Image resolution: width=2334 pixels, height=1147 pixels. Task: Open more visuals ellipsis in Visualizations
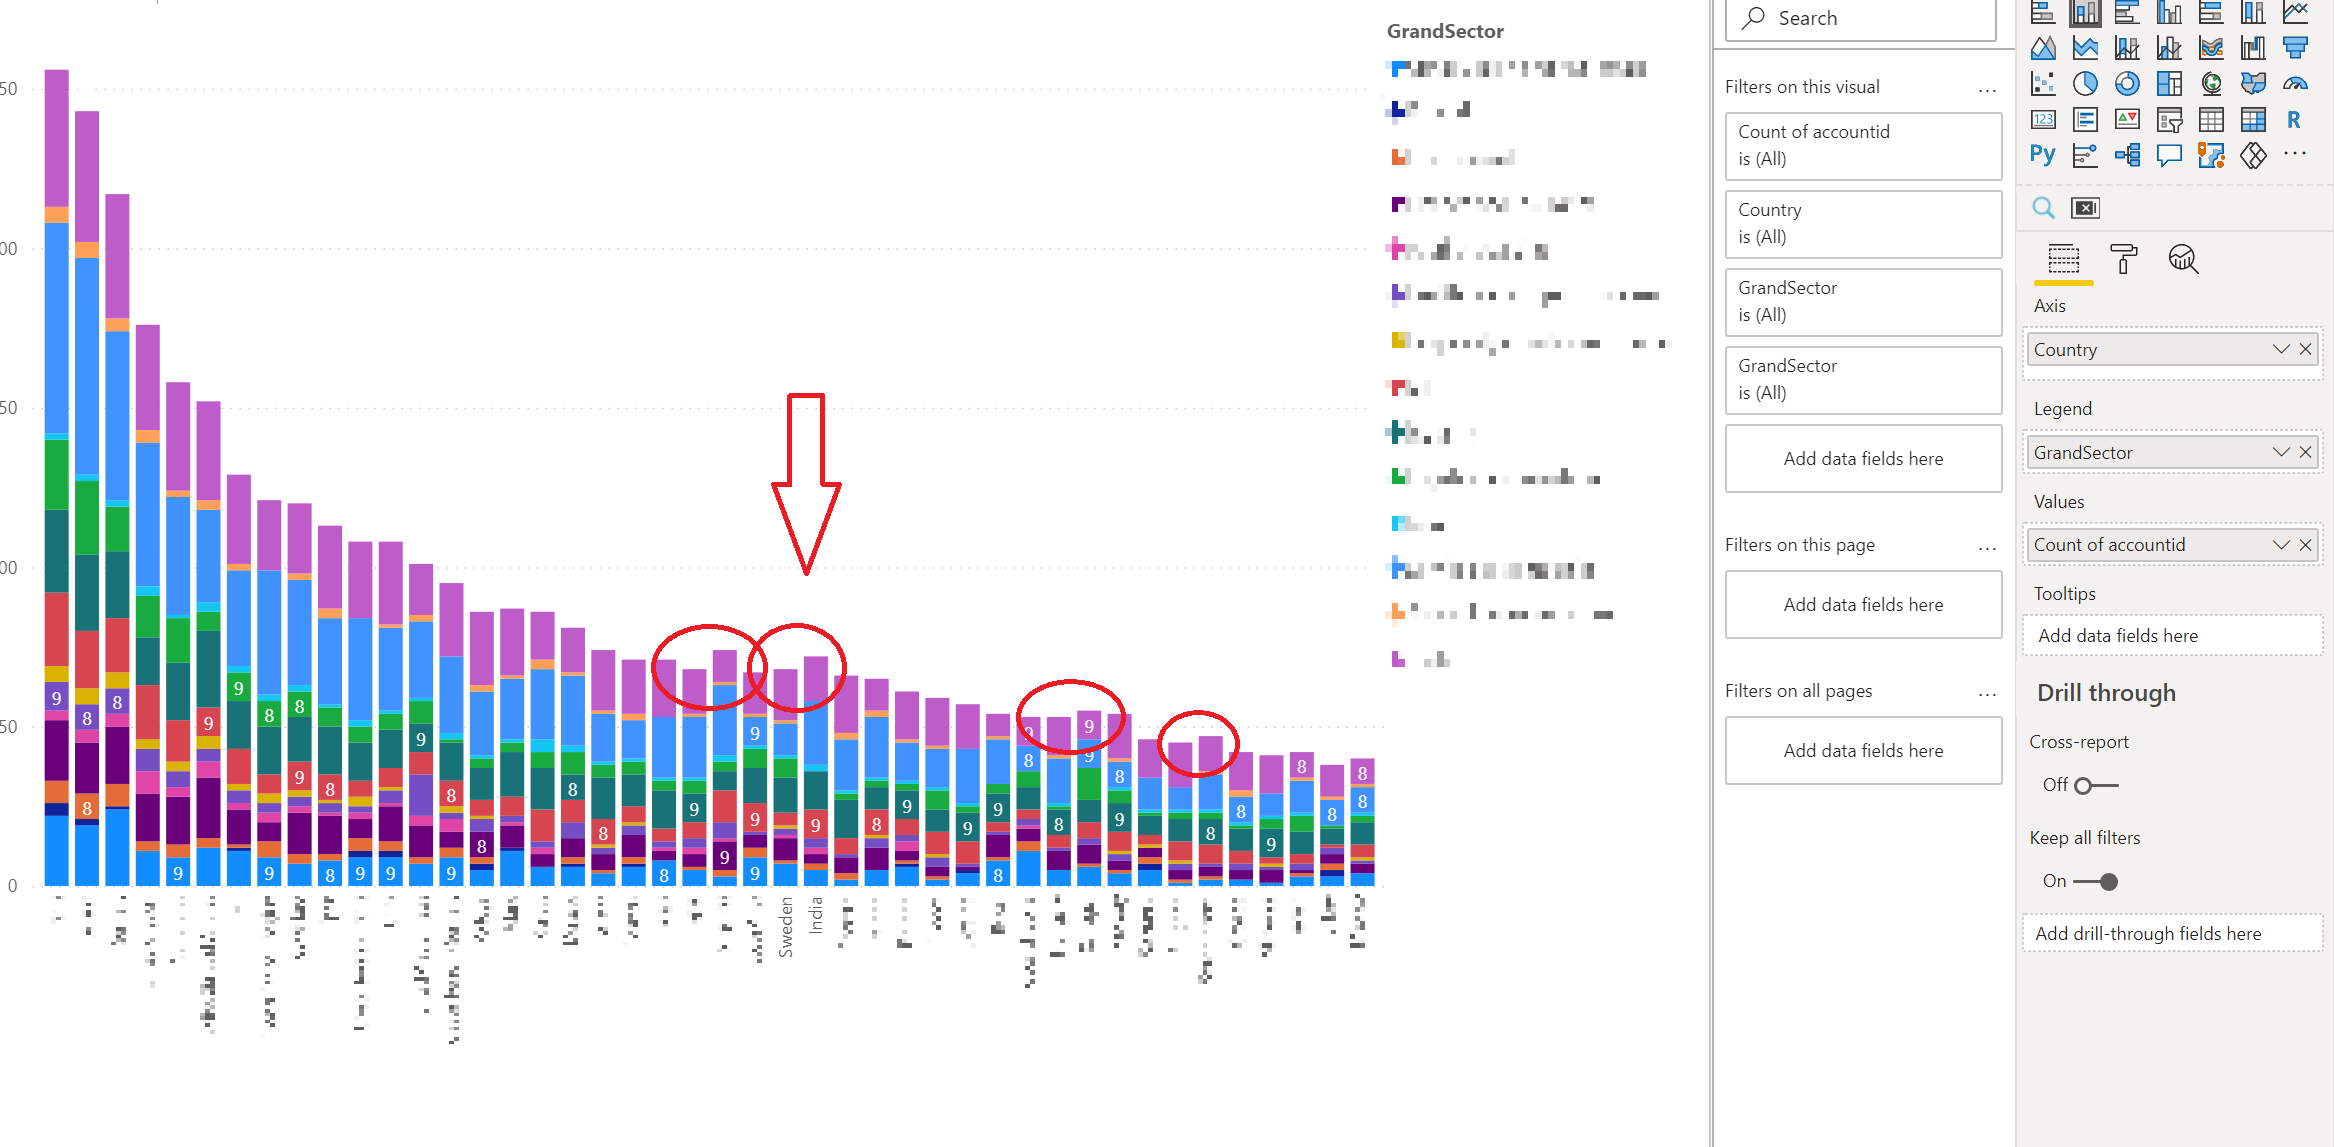[x=2295, y=154]
